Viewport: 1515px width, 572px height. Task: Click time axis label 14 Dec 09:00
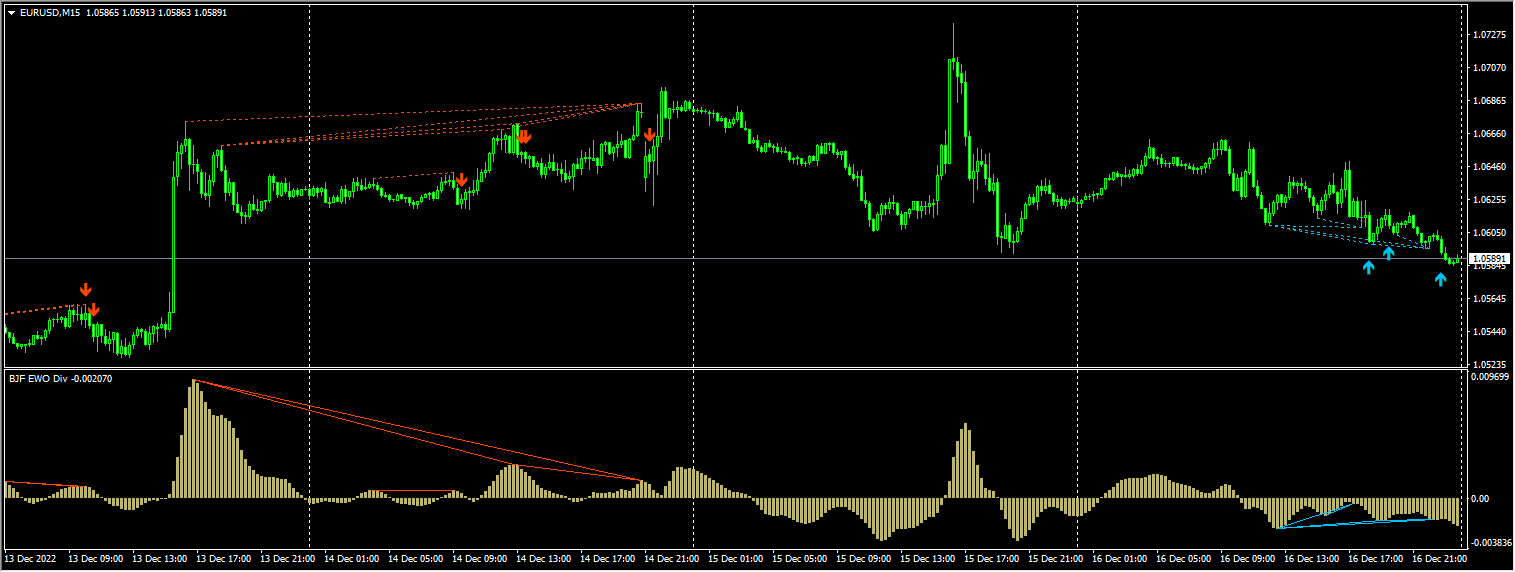[x=480, y=558]
